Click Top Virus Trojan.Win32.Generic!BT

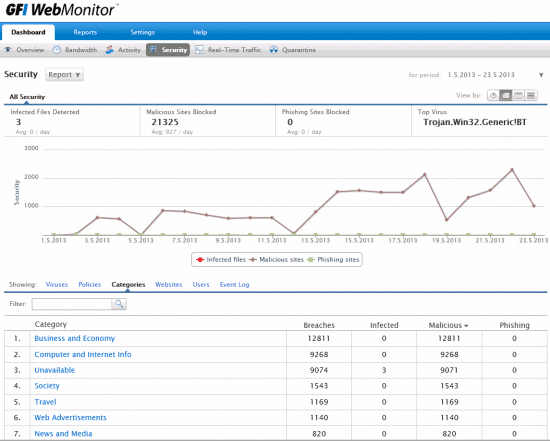click(x=475, y=122)
